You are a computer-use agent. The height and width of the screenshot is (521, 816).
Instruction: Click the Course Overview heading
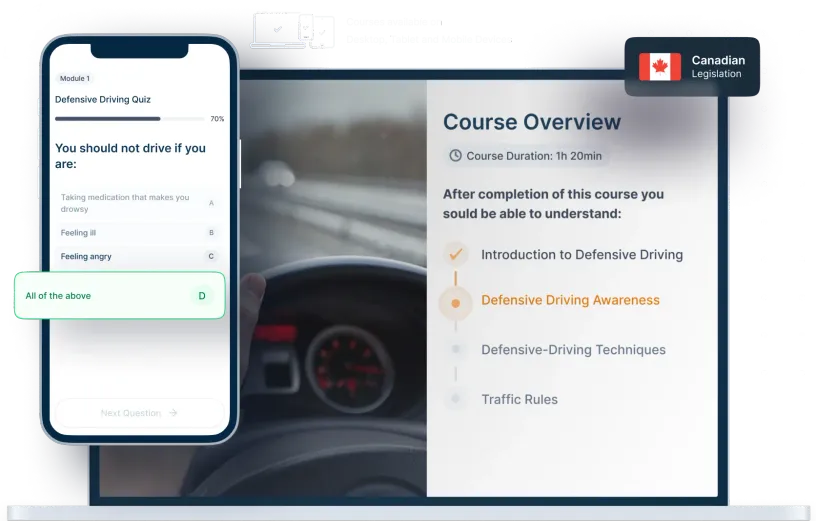pos(532,122)
